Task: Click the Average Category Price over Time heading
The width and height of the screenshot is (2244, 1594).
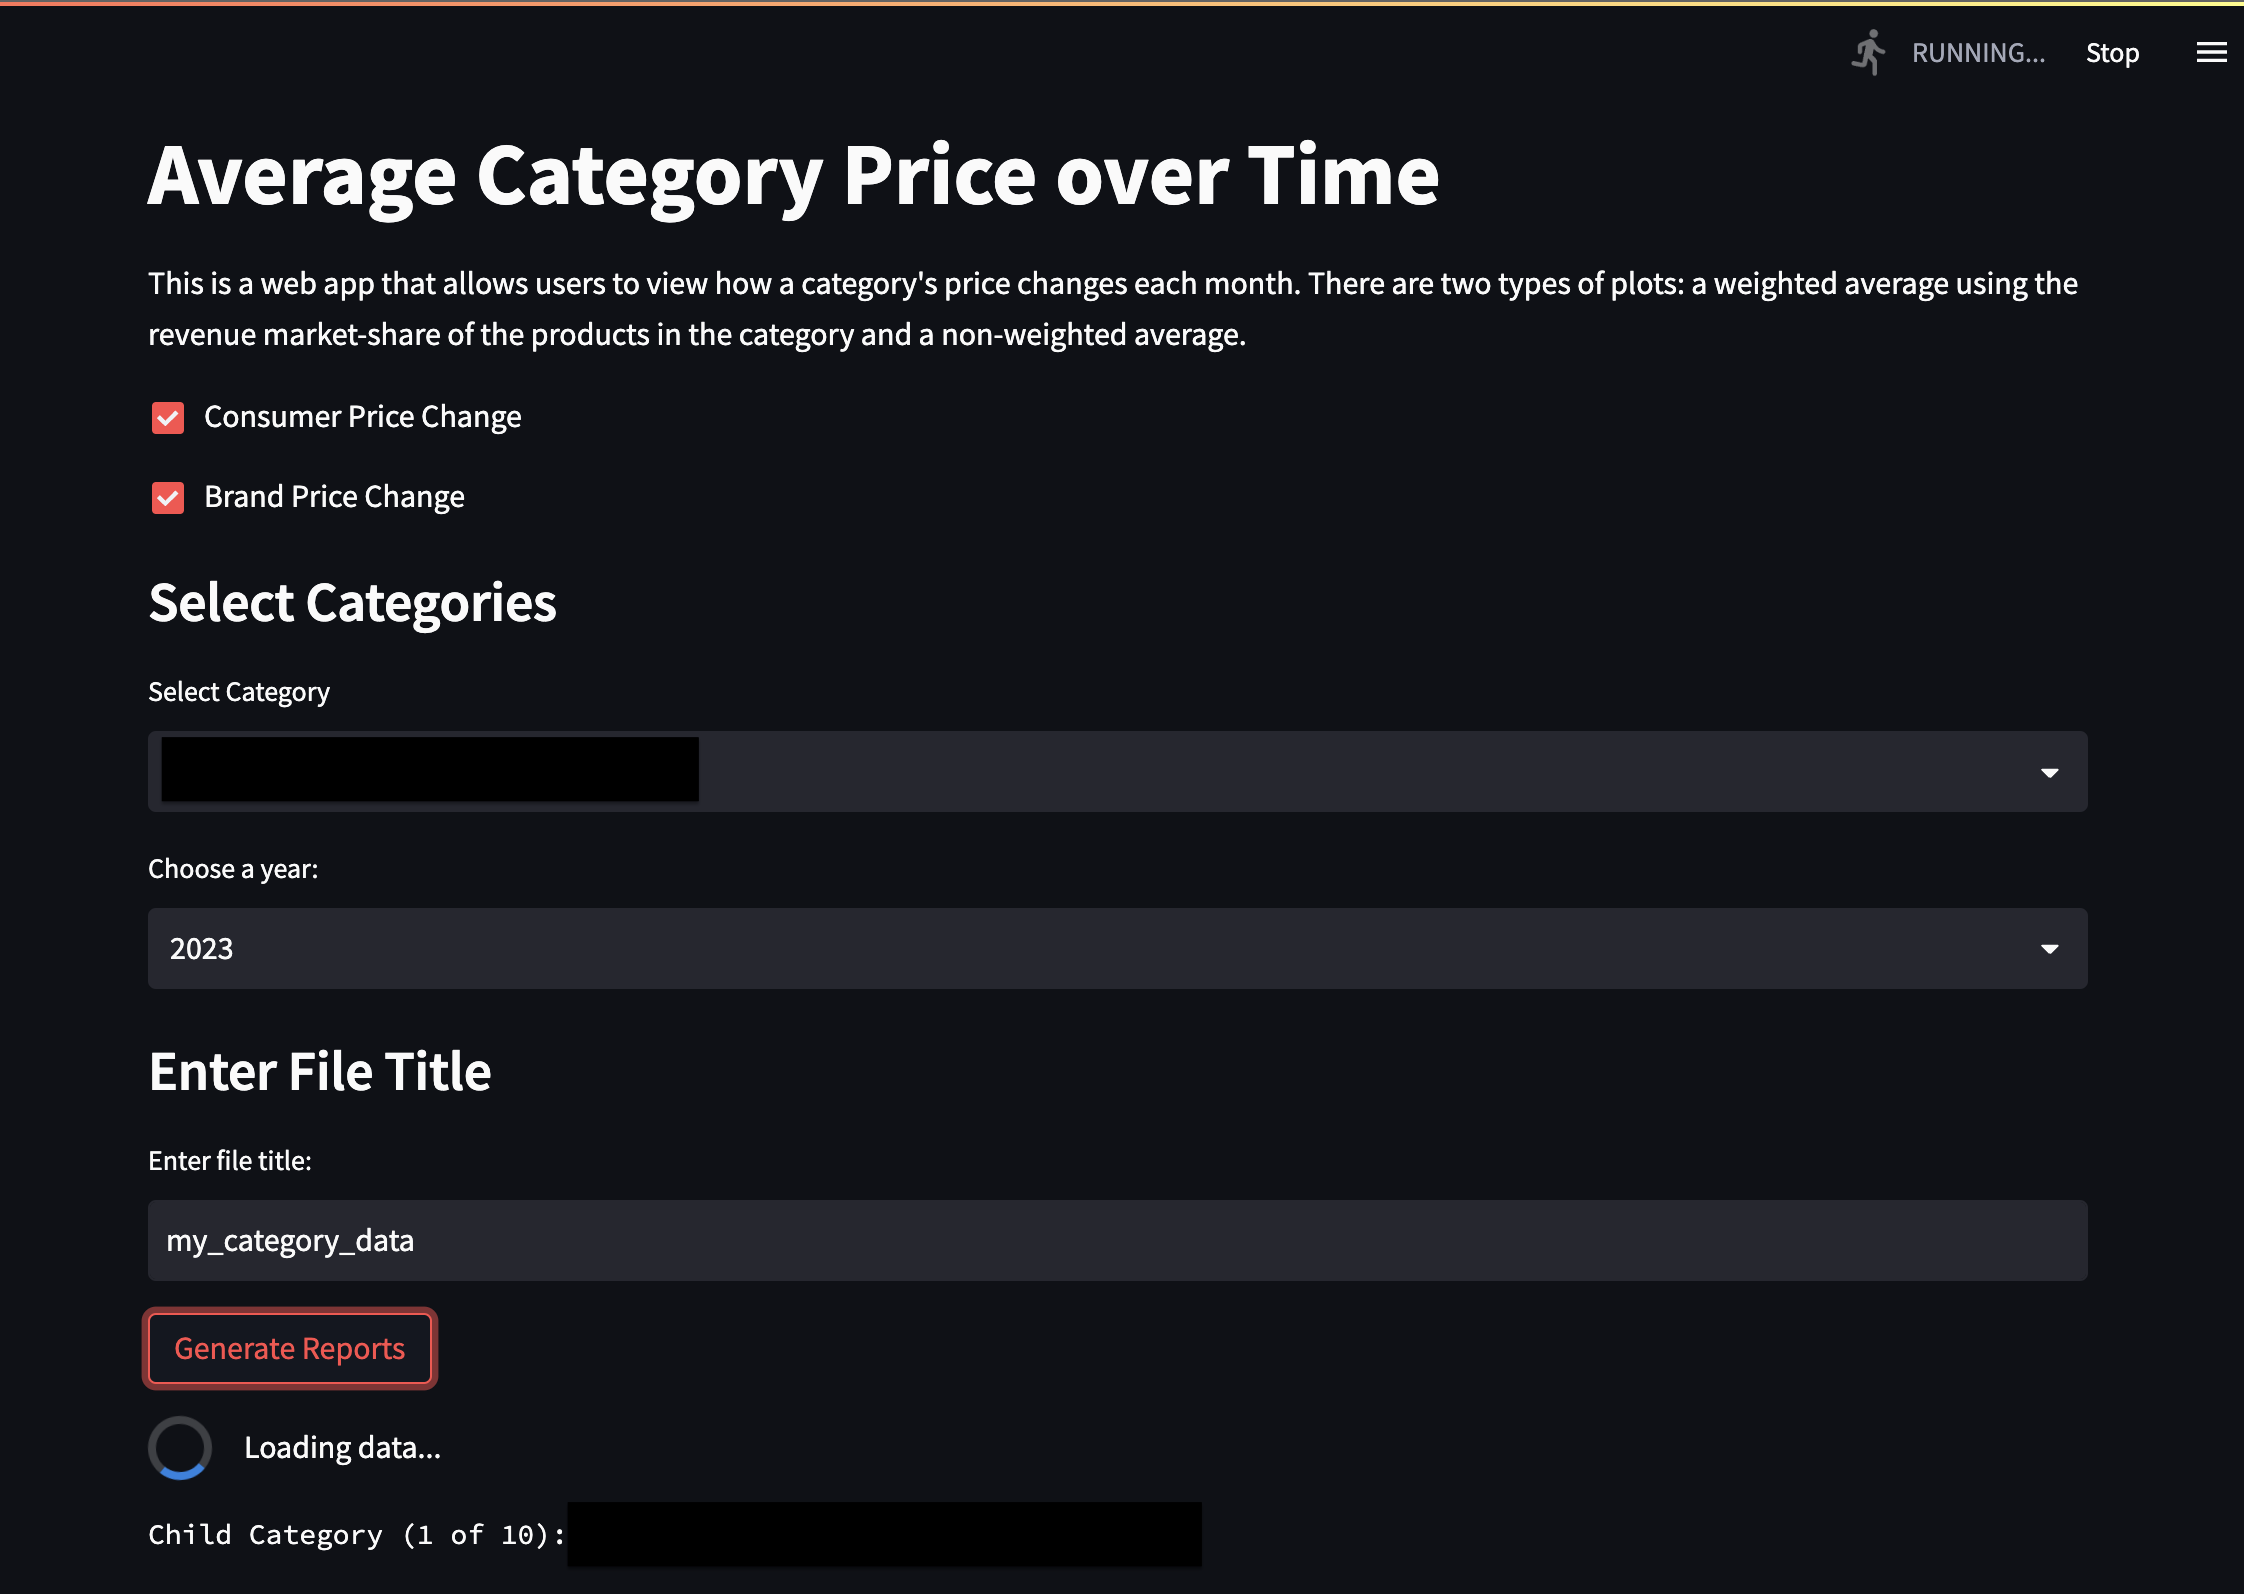Action: click(x=793, y=176)
